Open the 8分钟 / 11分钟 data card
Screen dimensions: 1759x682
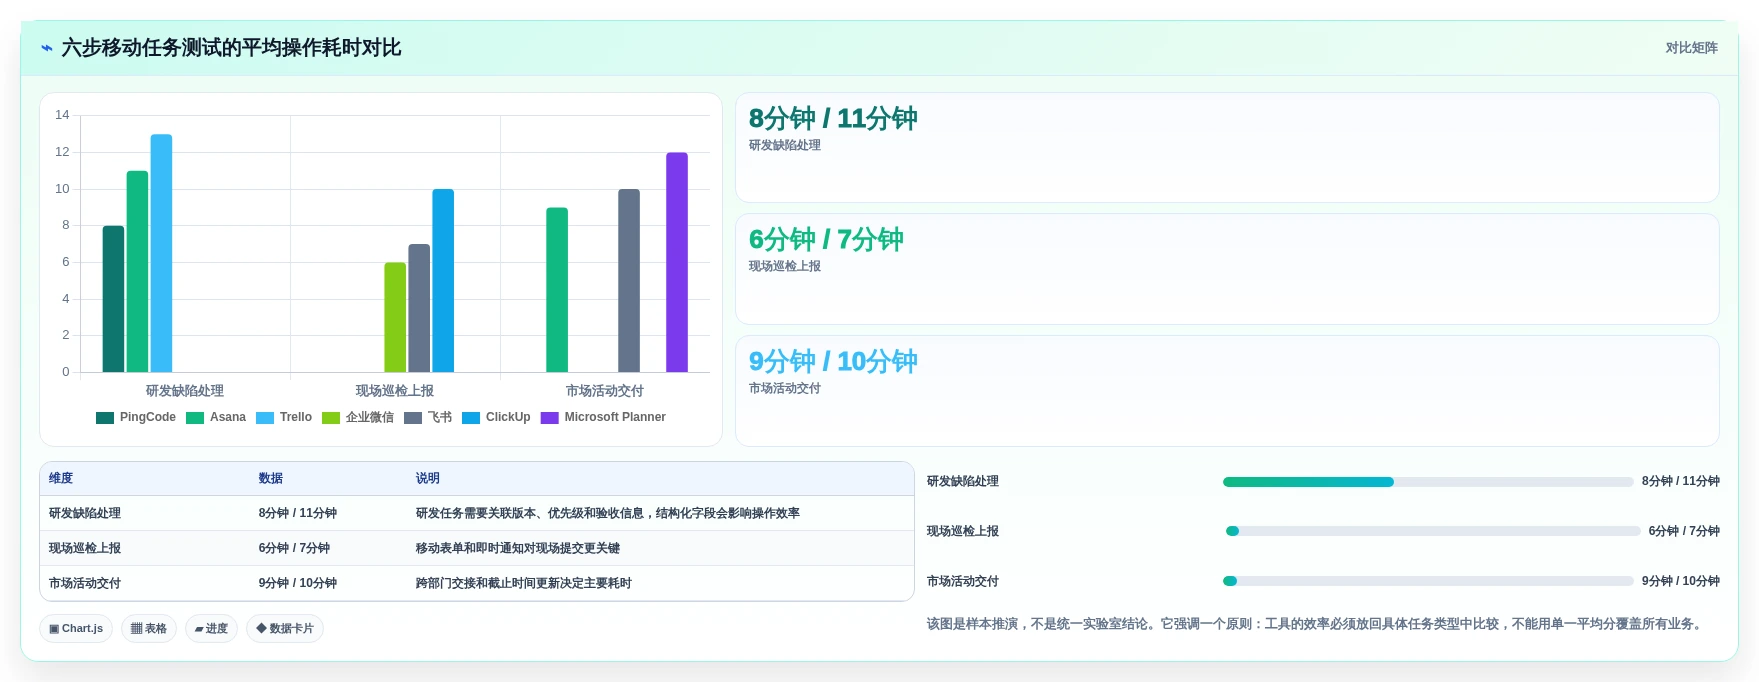coord(1227,148)
